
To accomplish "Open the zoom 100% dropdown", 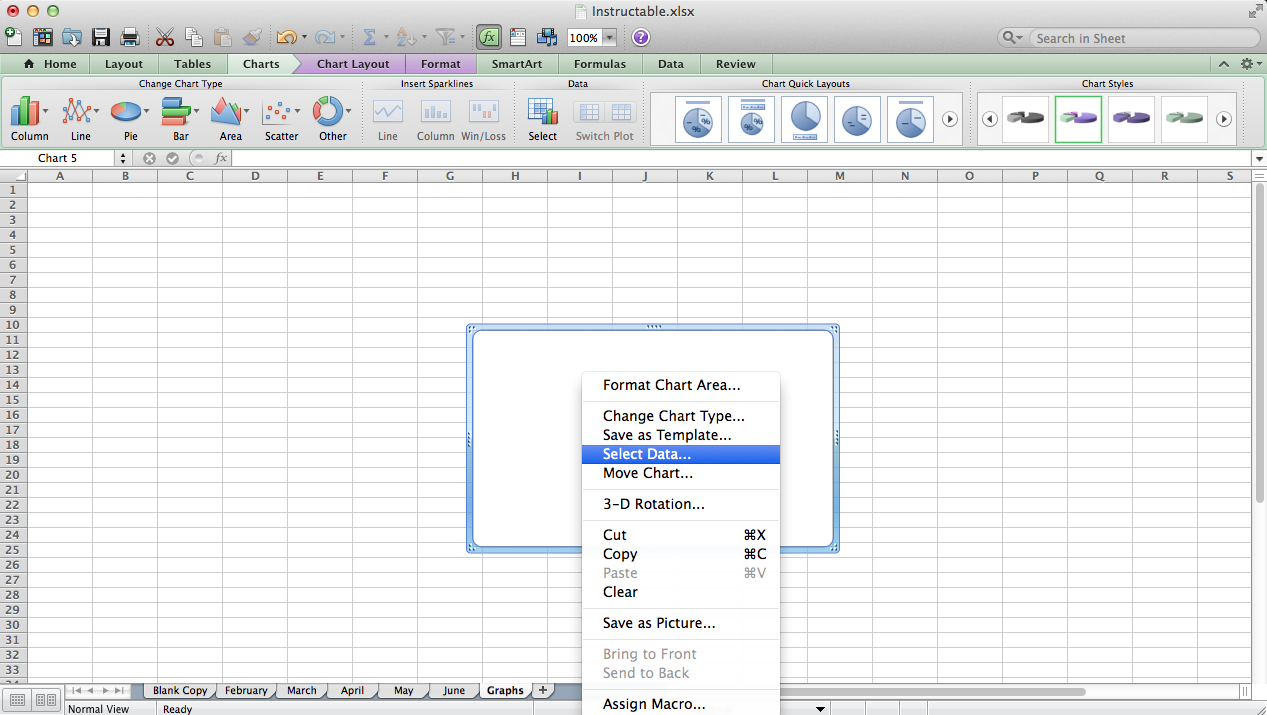I will point(609,38).
